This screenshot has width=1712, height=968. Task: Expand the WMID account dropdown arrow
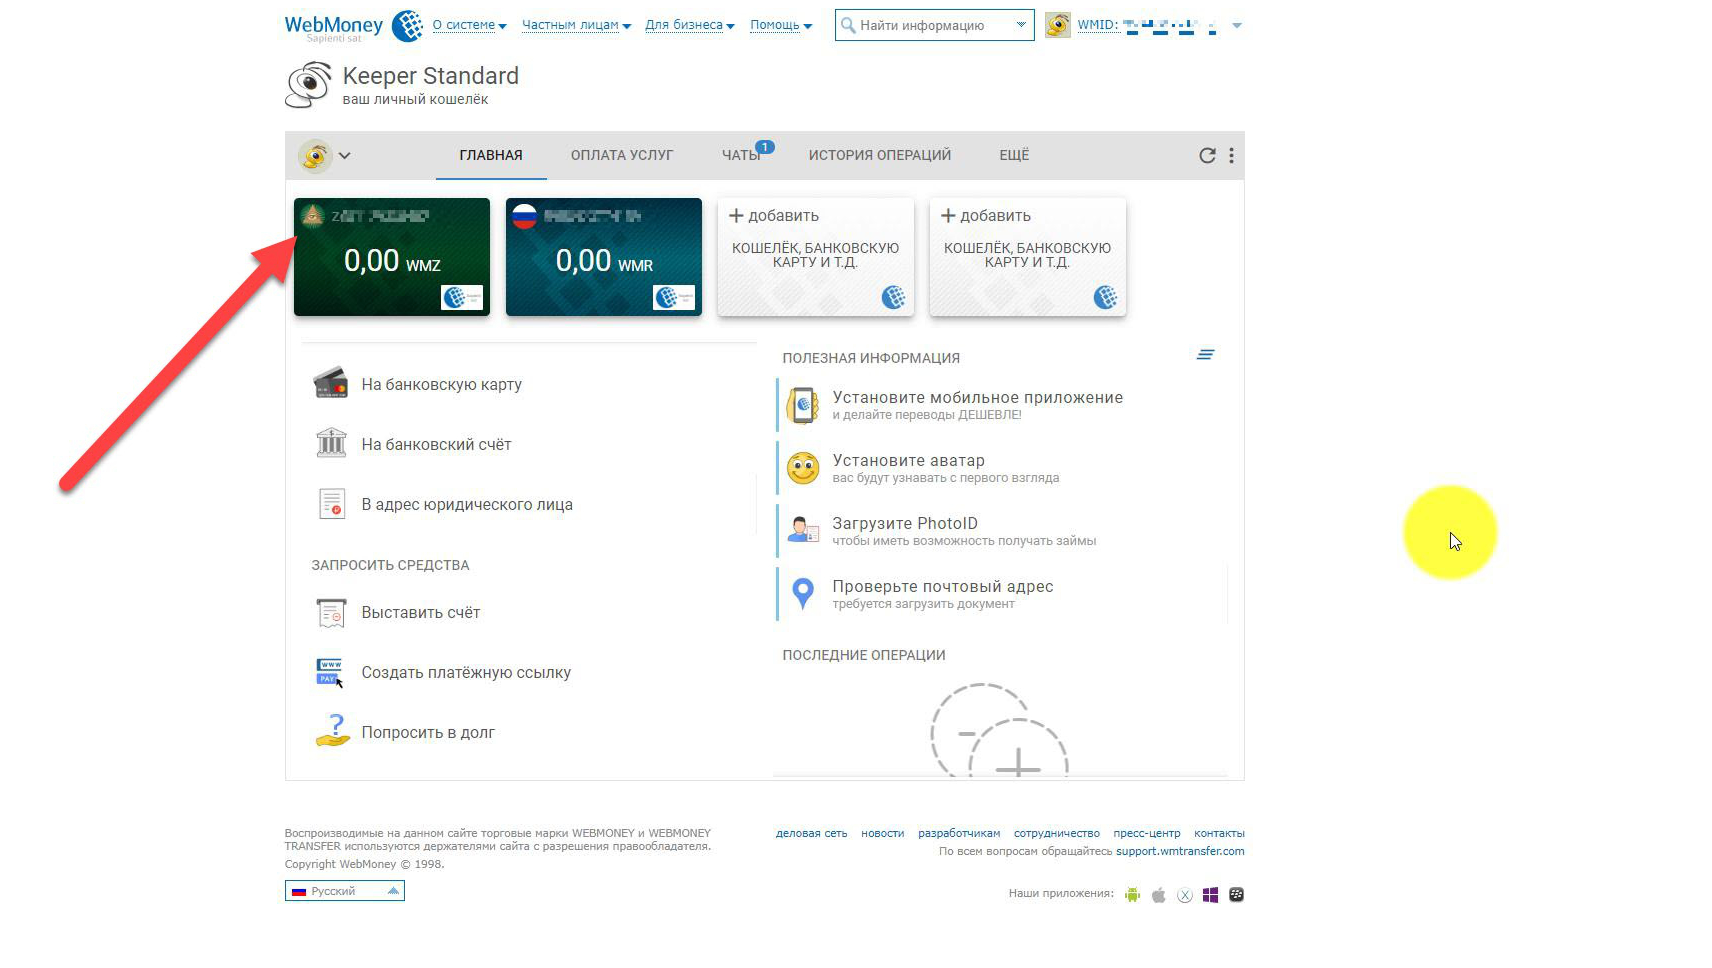click(1237, 26)
